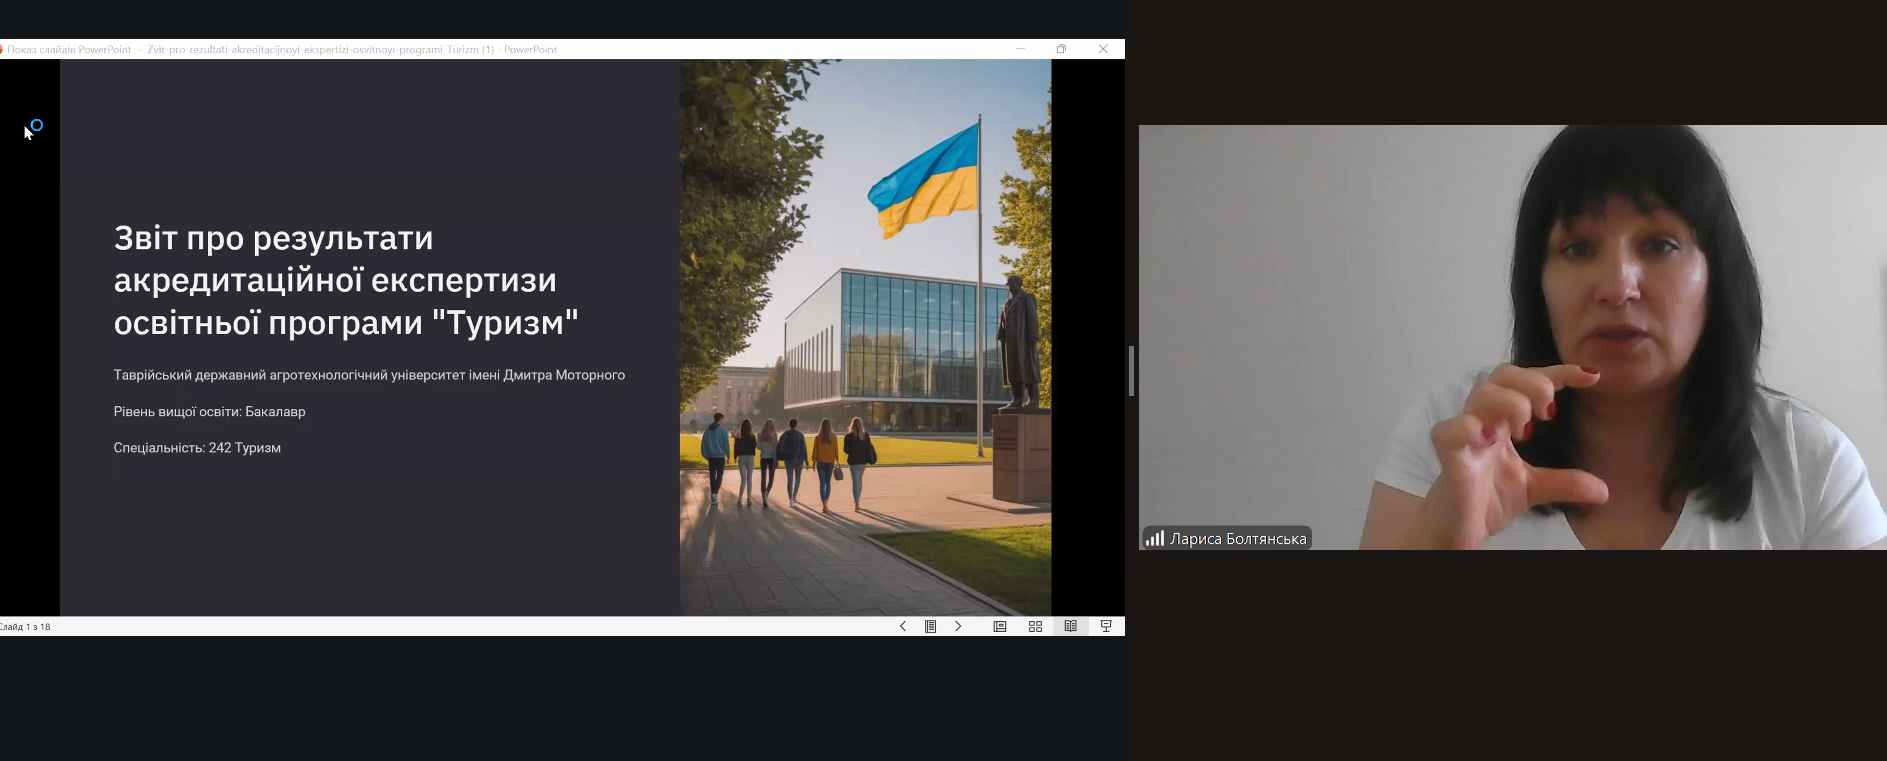Image resolution: width=1887 pixels, height=761 pixels.
Task: Close the PowerPoint slide show window
Action: [1103, 48]
